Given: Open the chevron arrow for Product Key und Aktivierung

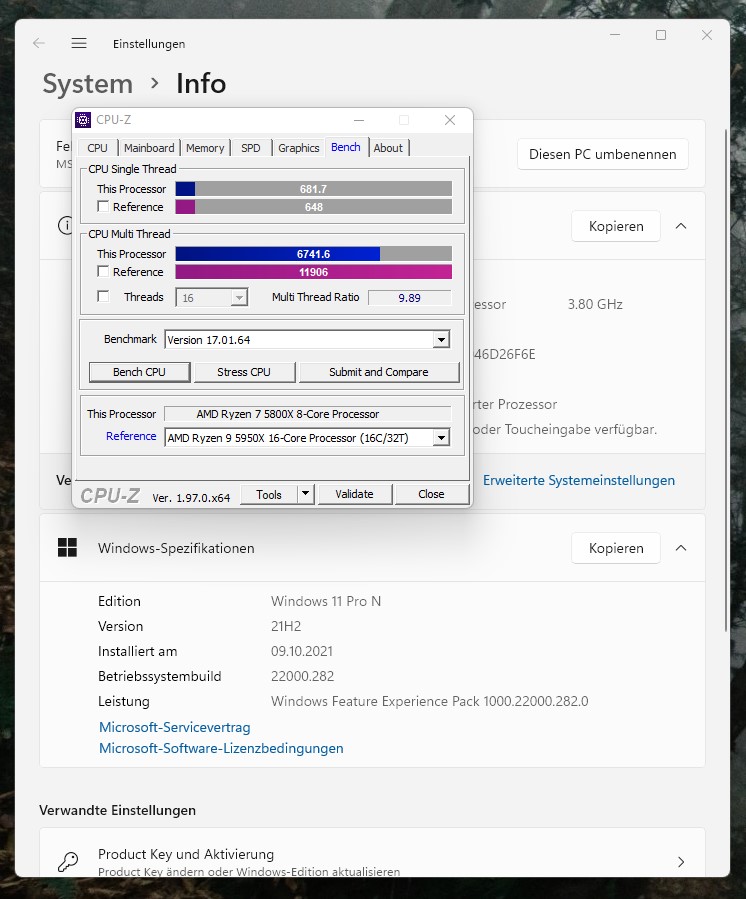Looking at the screenshot, I should 681,862.
